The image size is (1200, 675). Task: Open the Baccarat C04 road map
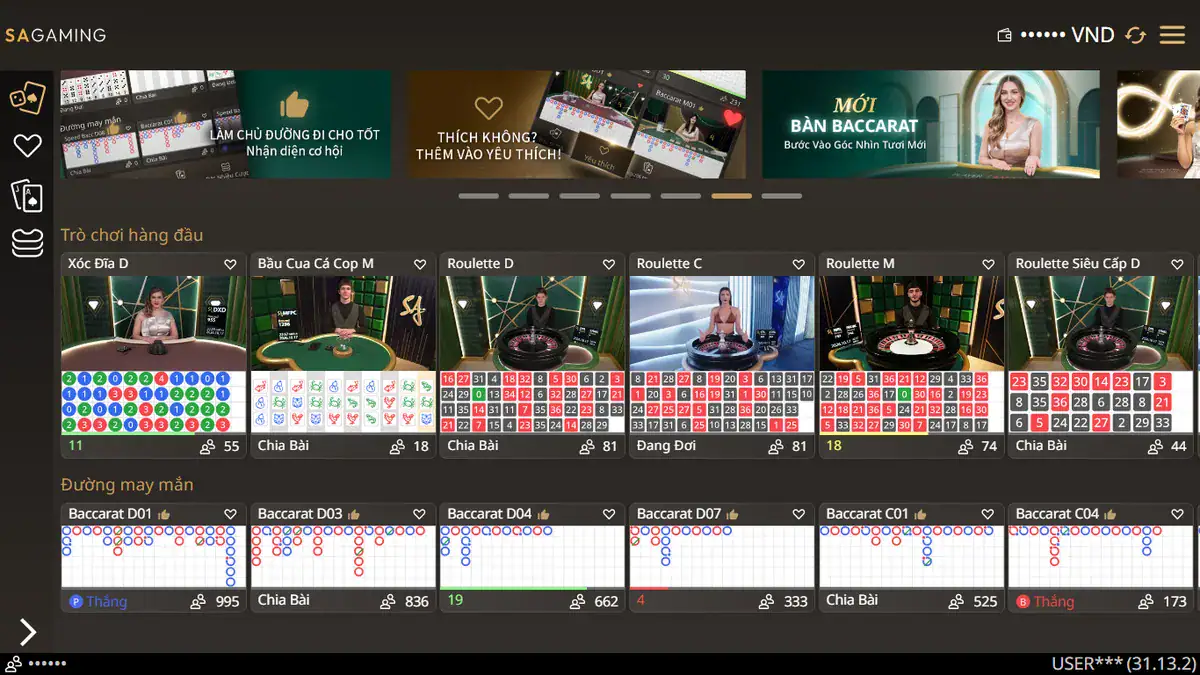pyautogui.click(x=1101, y=557)
